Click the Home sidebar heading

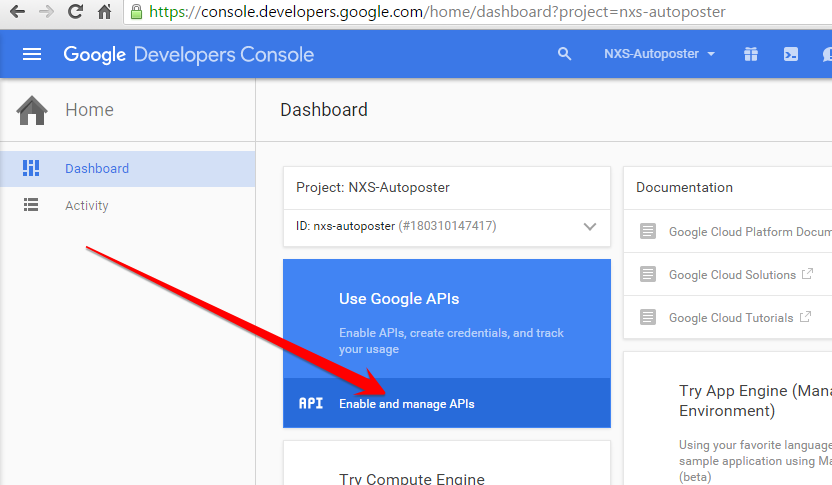(x=89, y=110)
